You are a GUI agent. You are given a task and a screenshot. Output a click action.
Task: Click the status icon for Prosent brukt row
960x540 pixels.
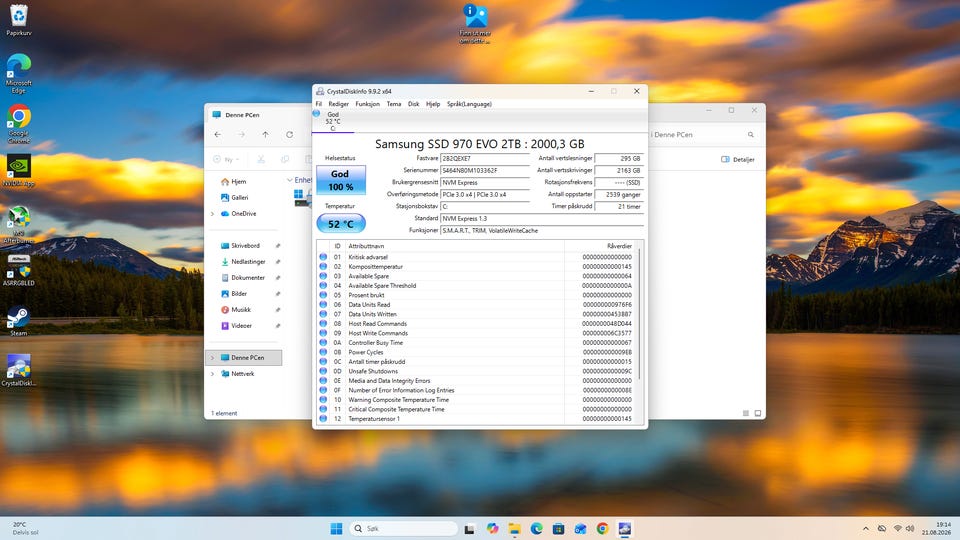coord(323,295)
